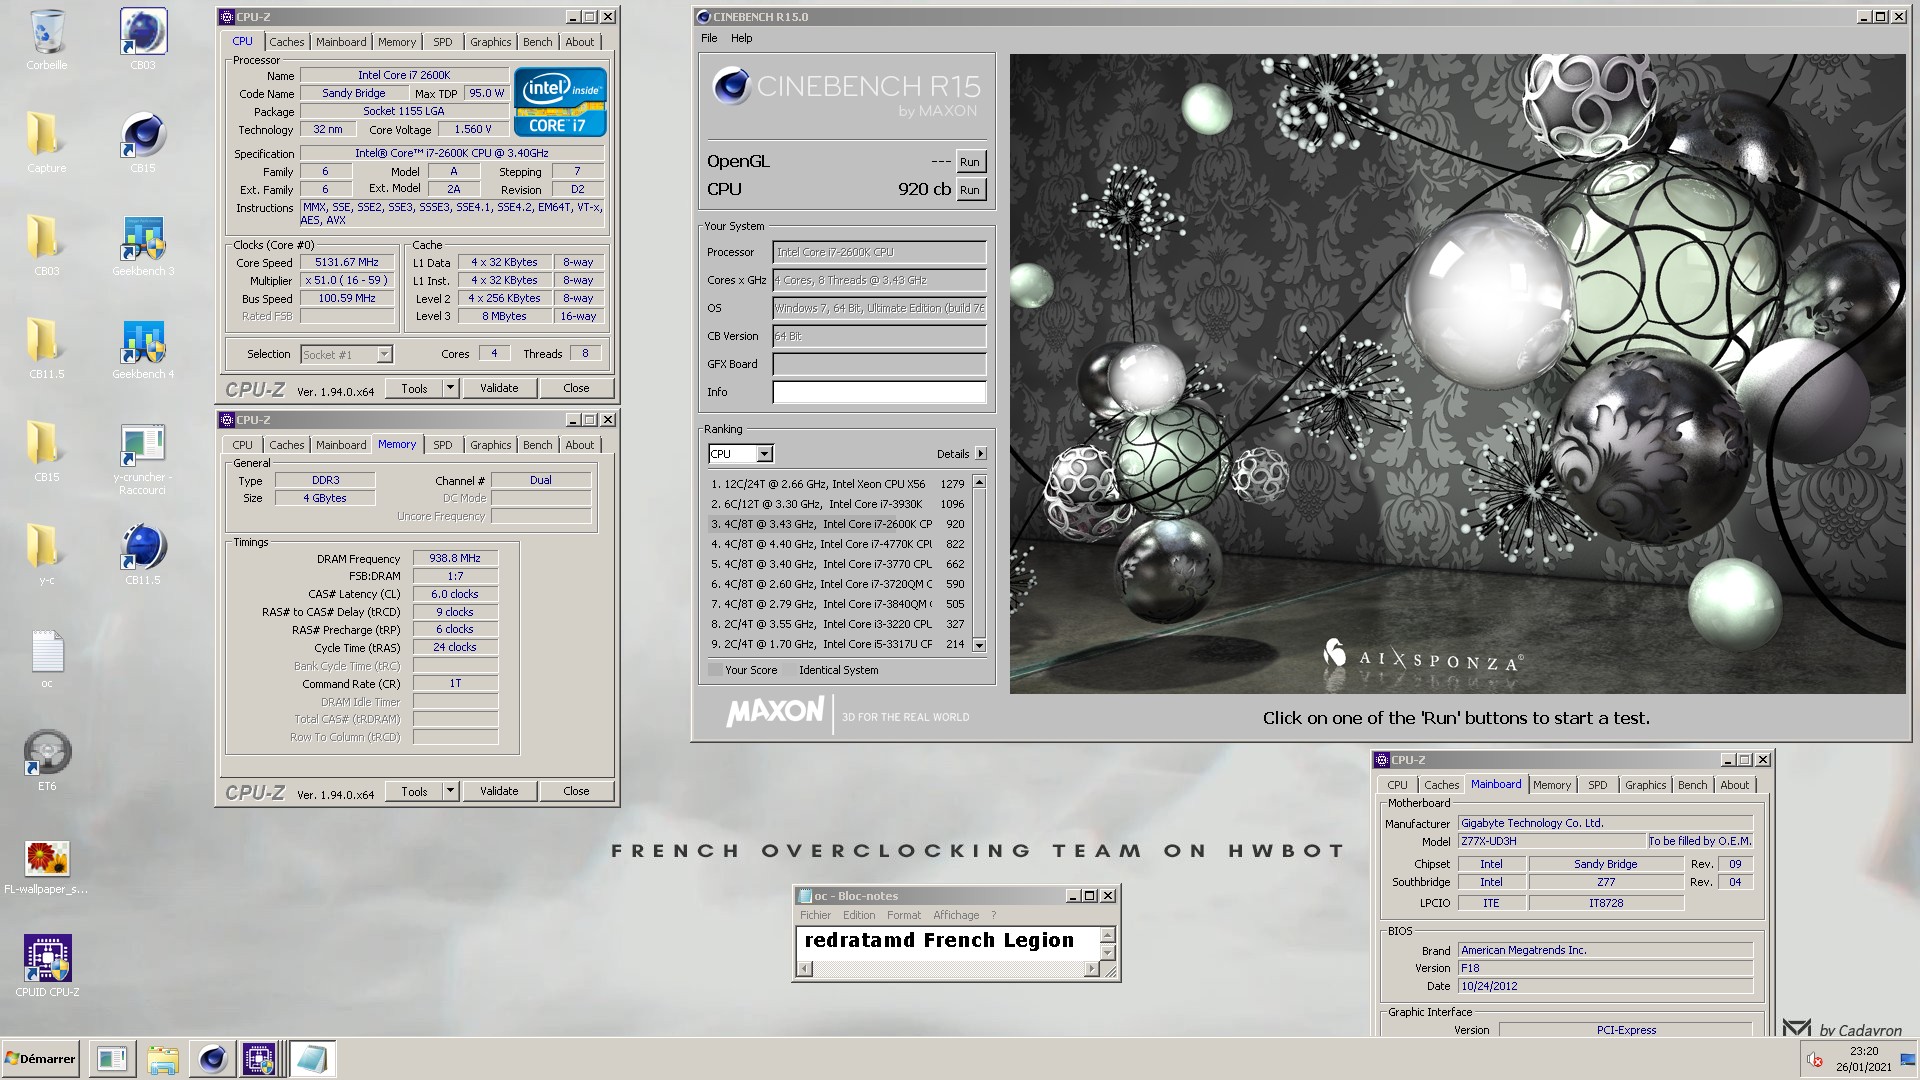
Task: Open Bench tab in top CPU-Z window
Action: pyautogui.click(x=537, y=42)
